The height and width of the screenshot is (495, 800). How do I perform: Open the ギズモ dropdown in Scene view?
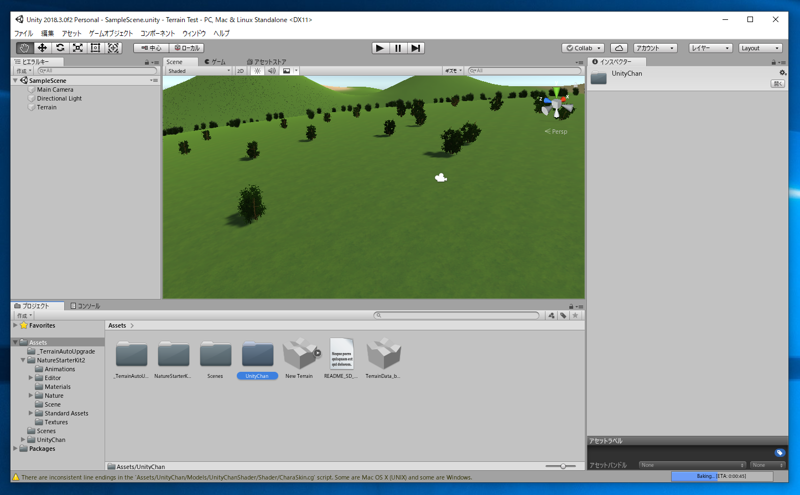[453, 71]
